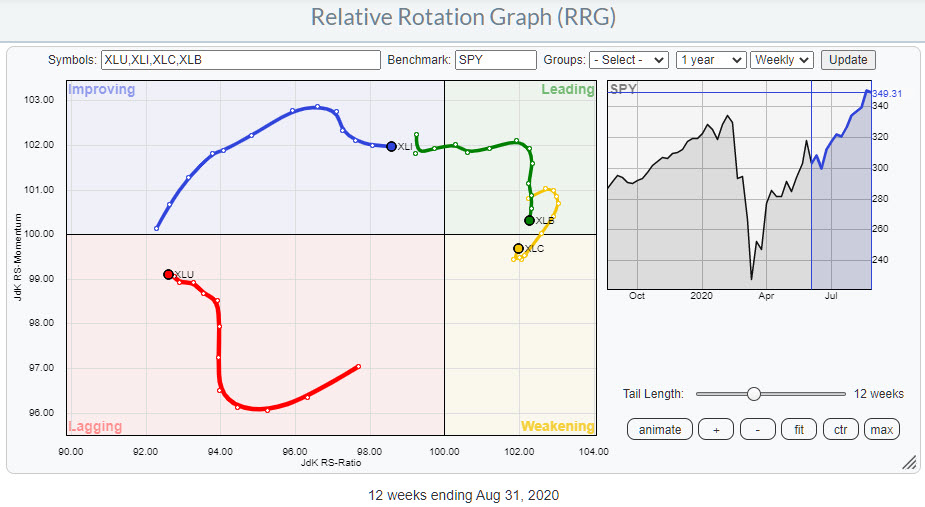The height and width of the screenshot is (507, 925).
Task: Focus the Benchmark SPY text field
Action: pyautogui.click(x=495, y=60)
